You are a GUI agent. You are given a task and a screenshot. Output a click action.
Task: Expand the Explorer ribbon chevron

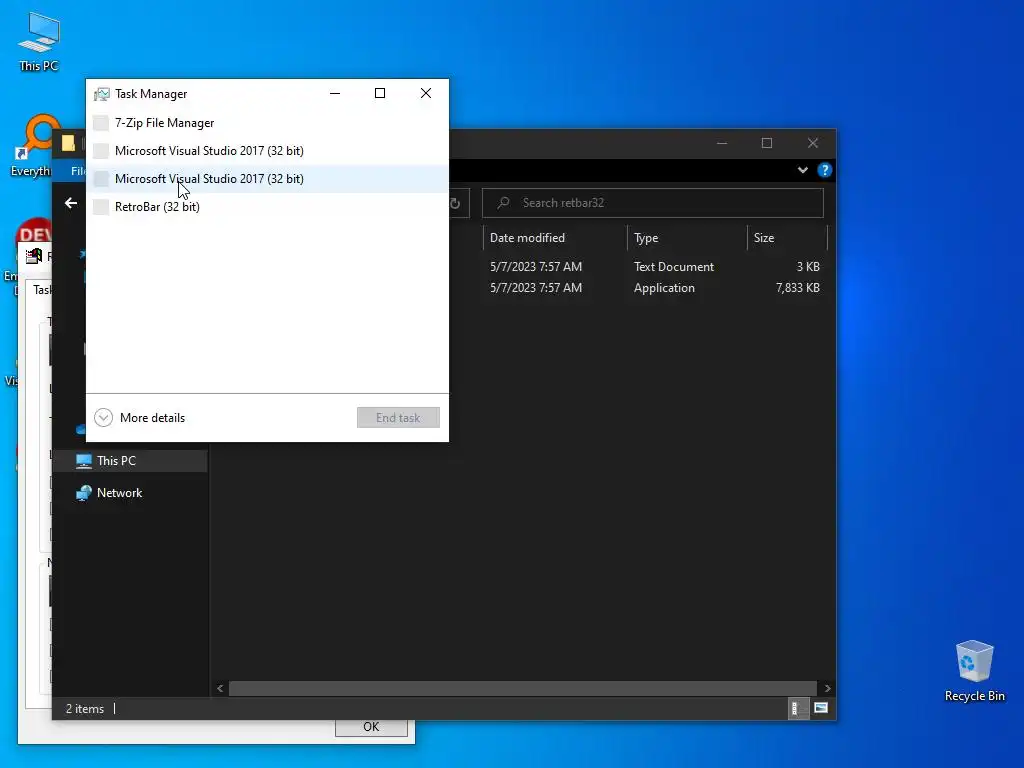[803, 170]
